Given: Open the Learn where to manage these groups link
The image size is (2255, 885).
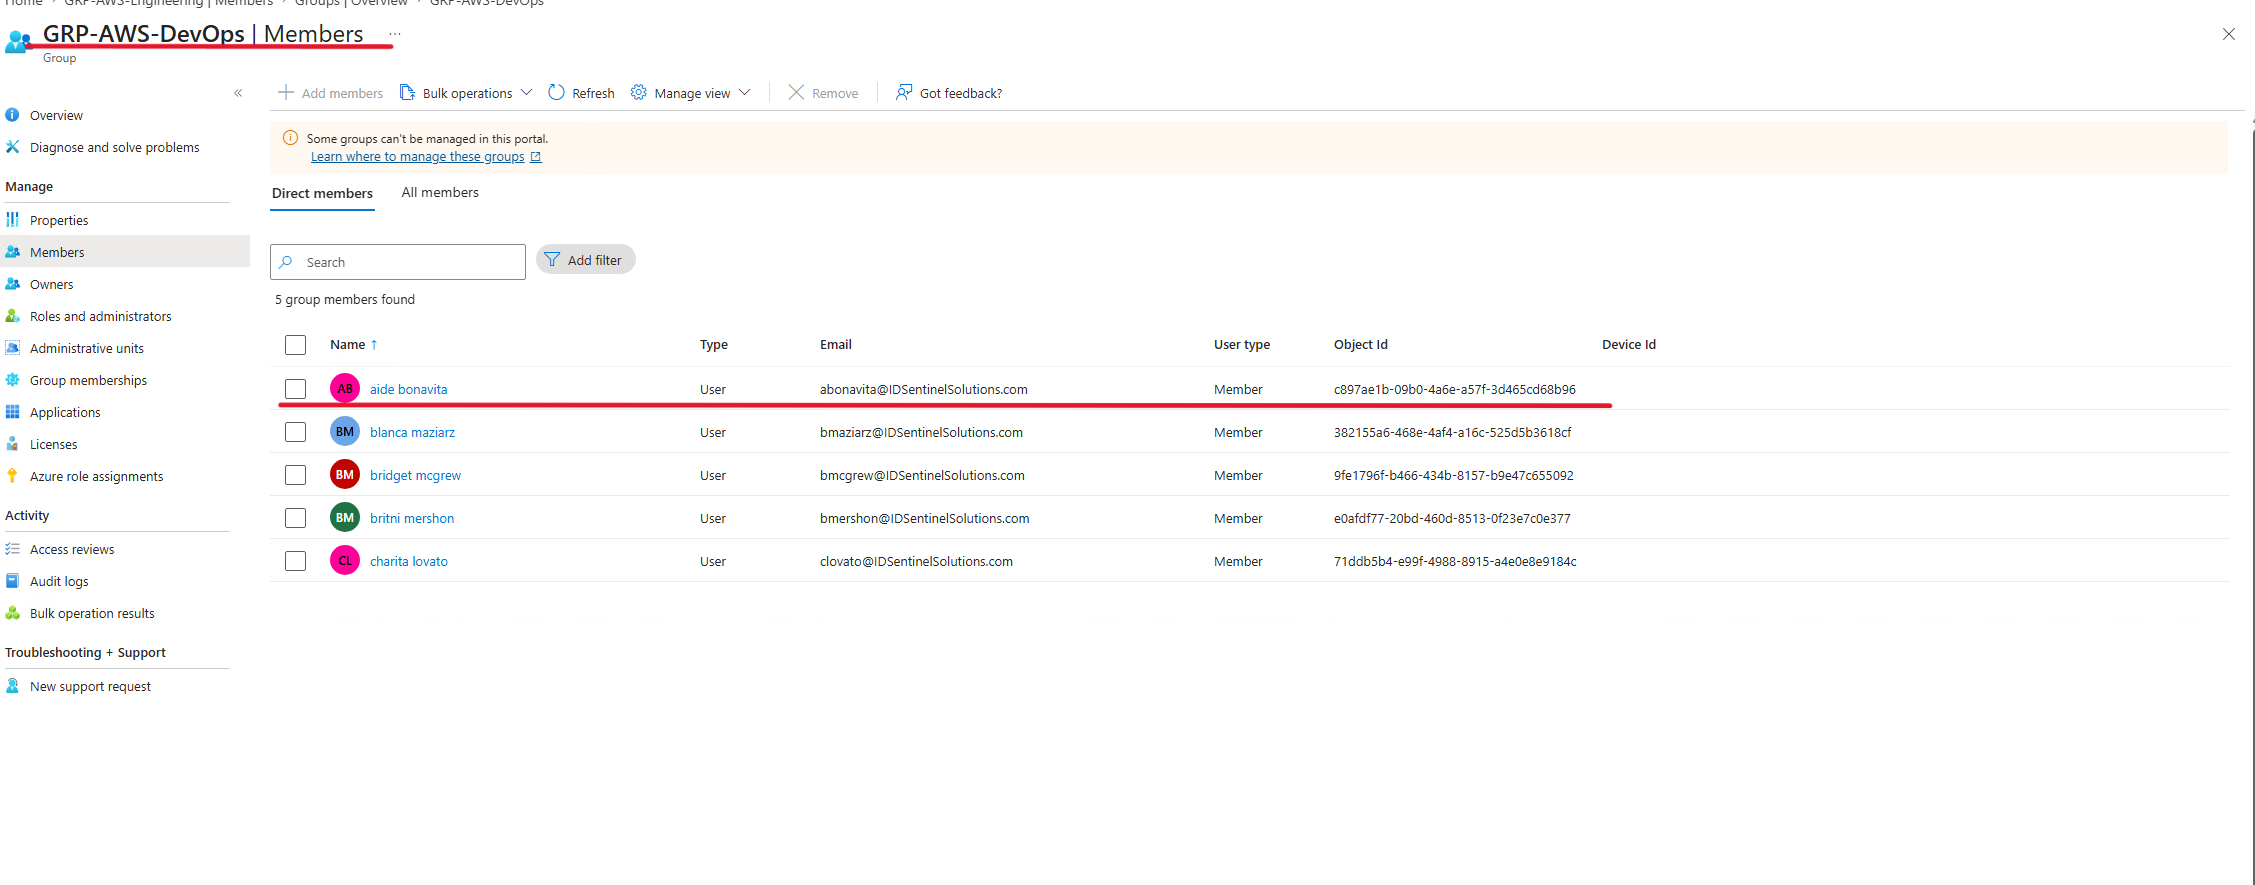Looking at the screenshot, I should point(417,157).
